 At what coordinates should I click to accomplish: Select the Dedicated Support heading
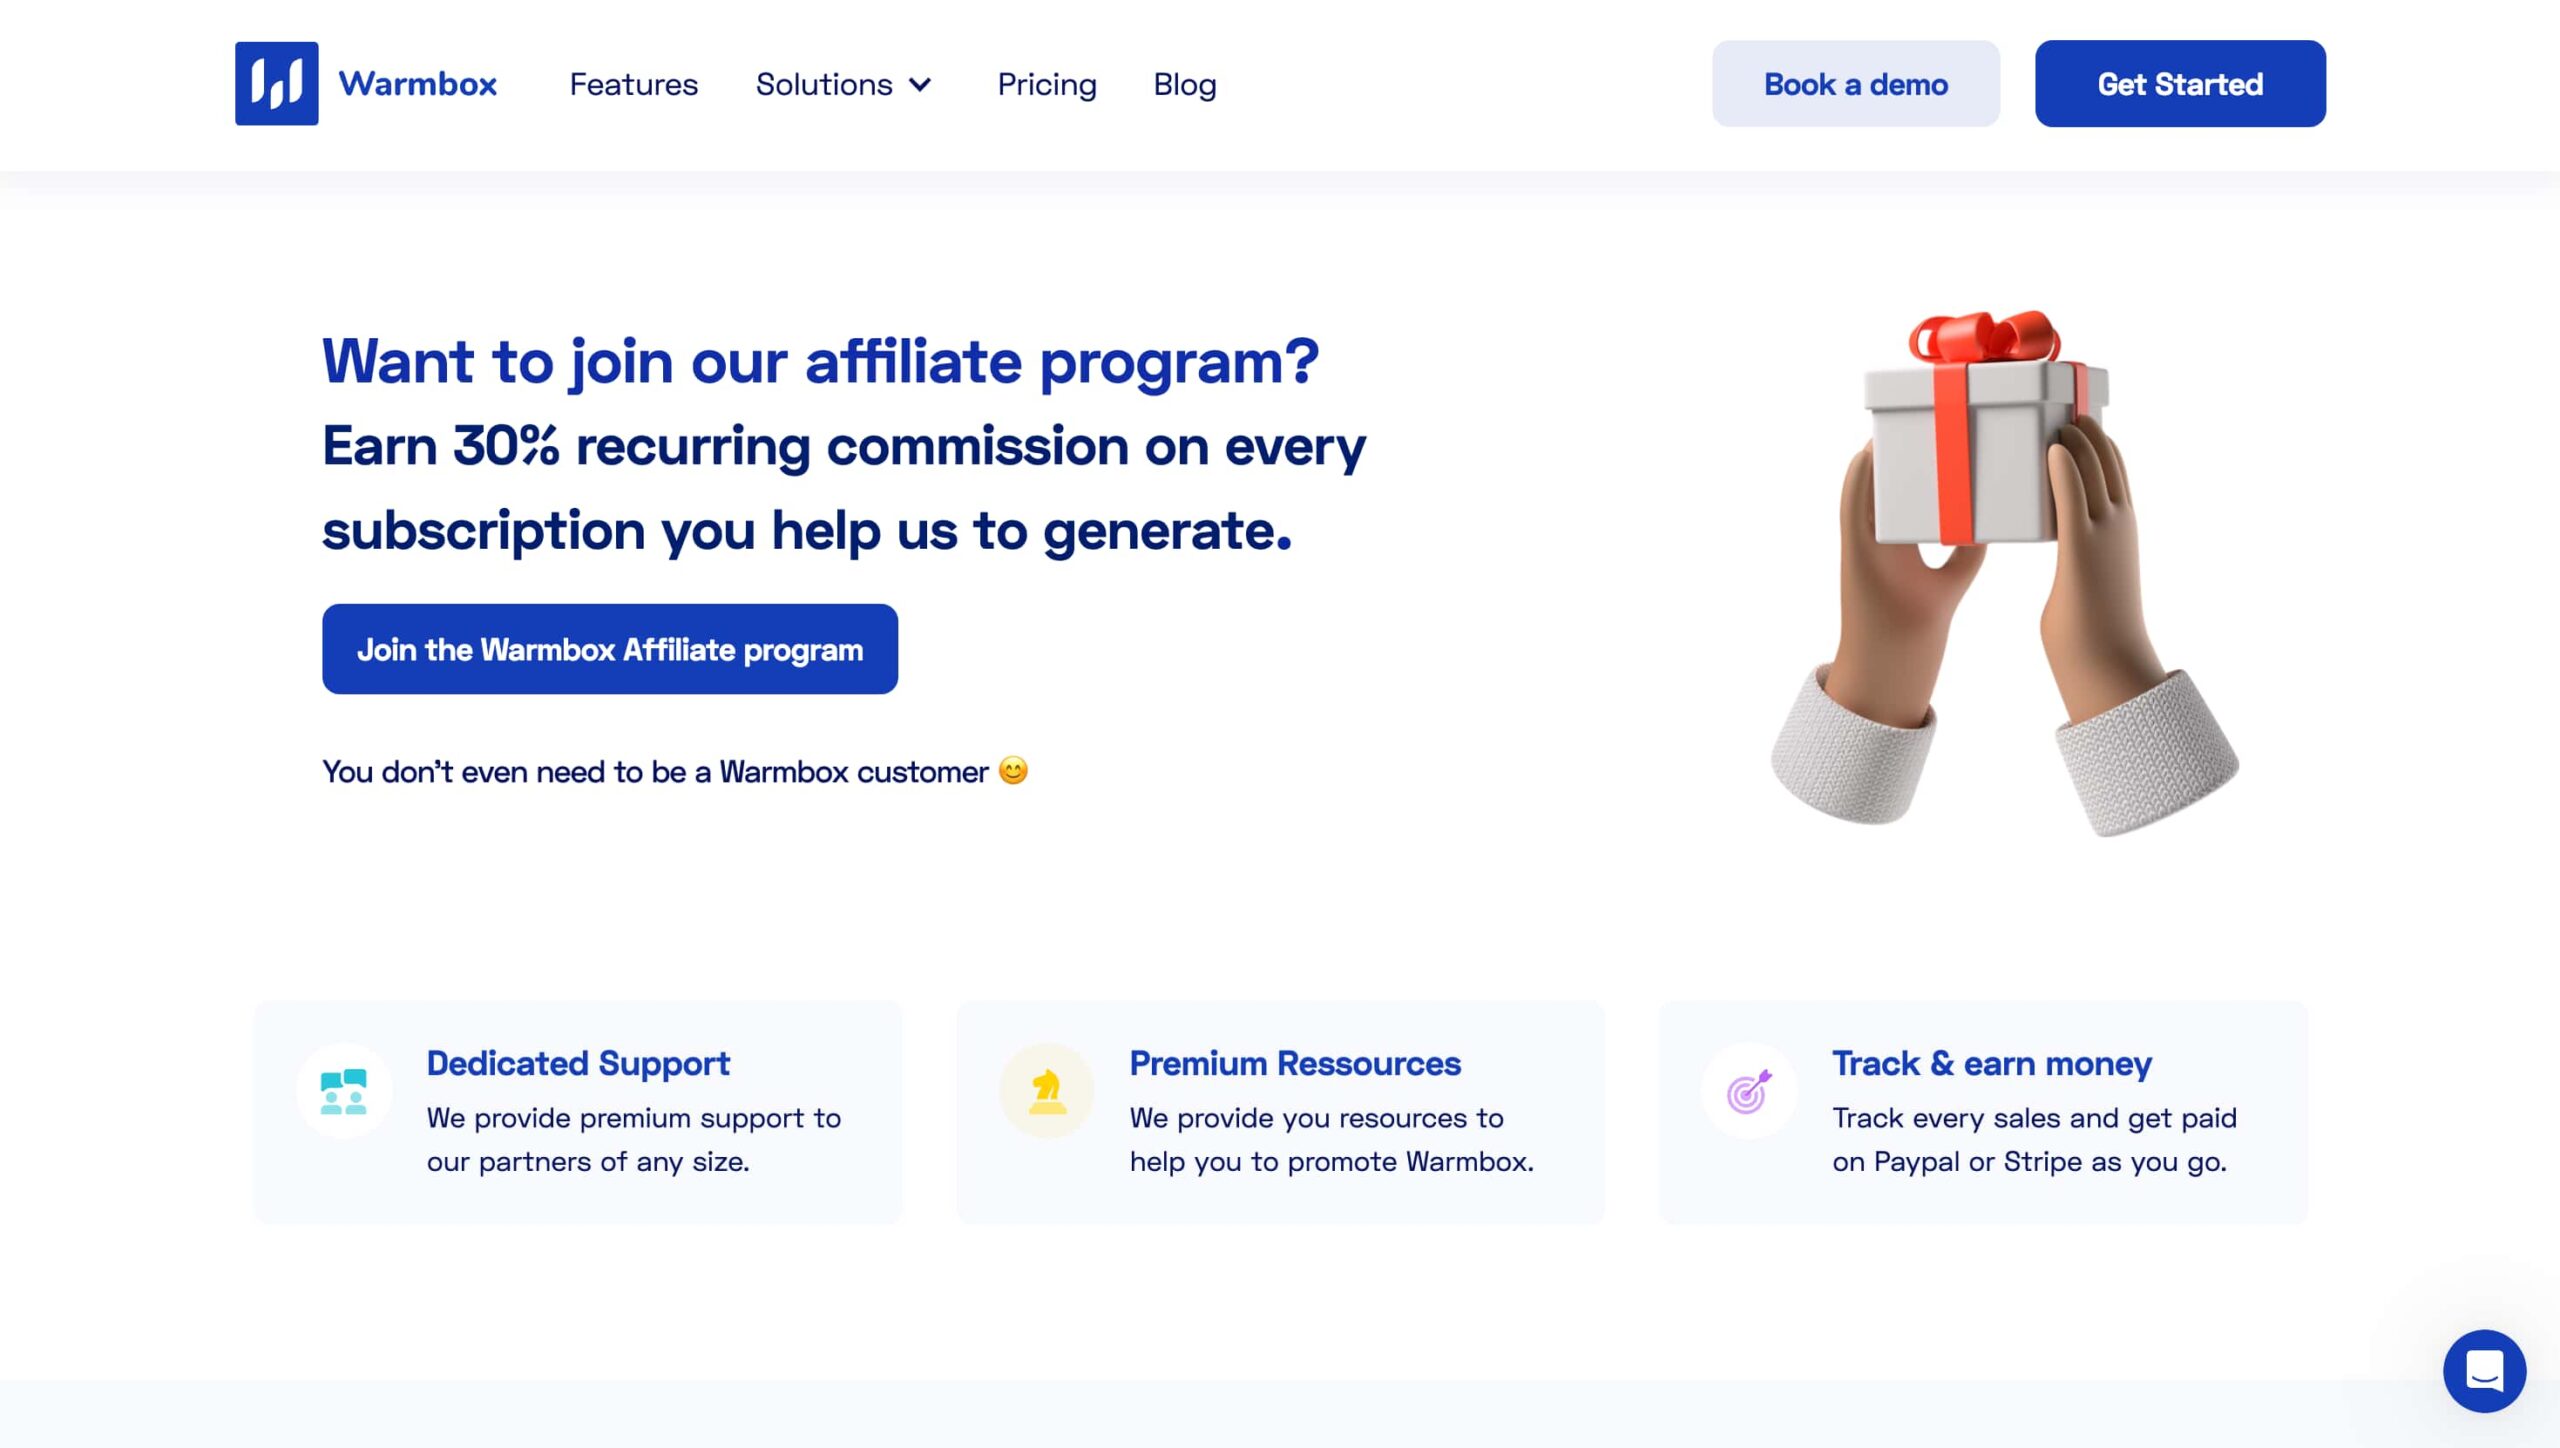tap(578, 1063)
